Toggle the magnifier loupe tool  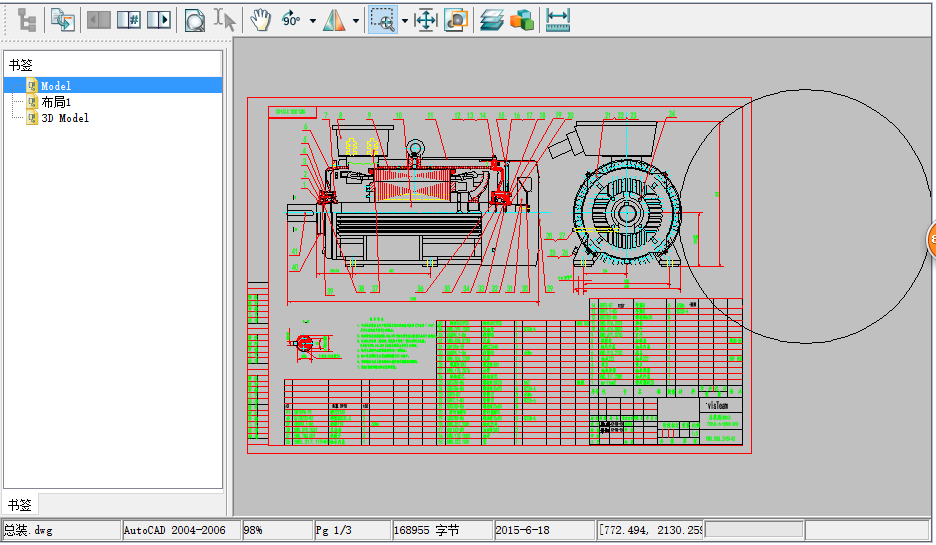tap(195, 20)
